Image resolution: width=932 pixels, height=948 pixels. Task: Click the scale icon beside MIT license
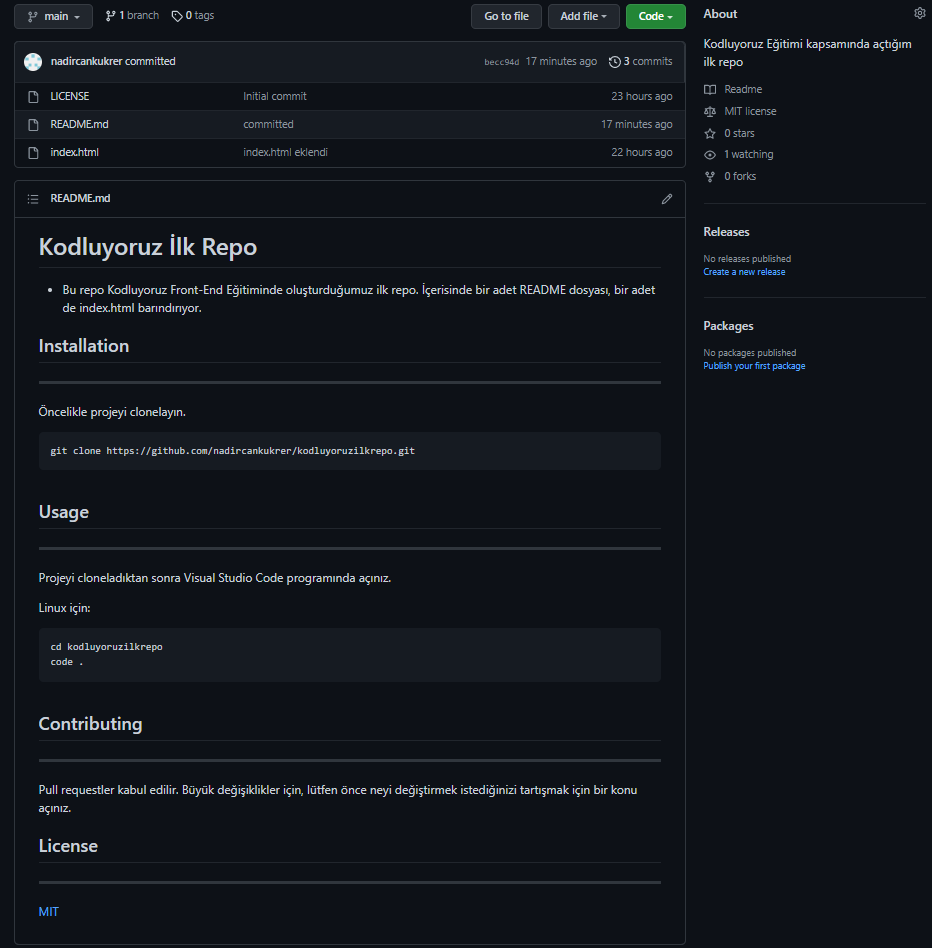tap(710, 111)
